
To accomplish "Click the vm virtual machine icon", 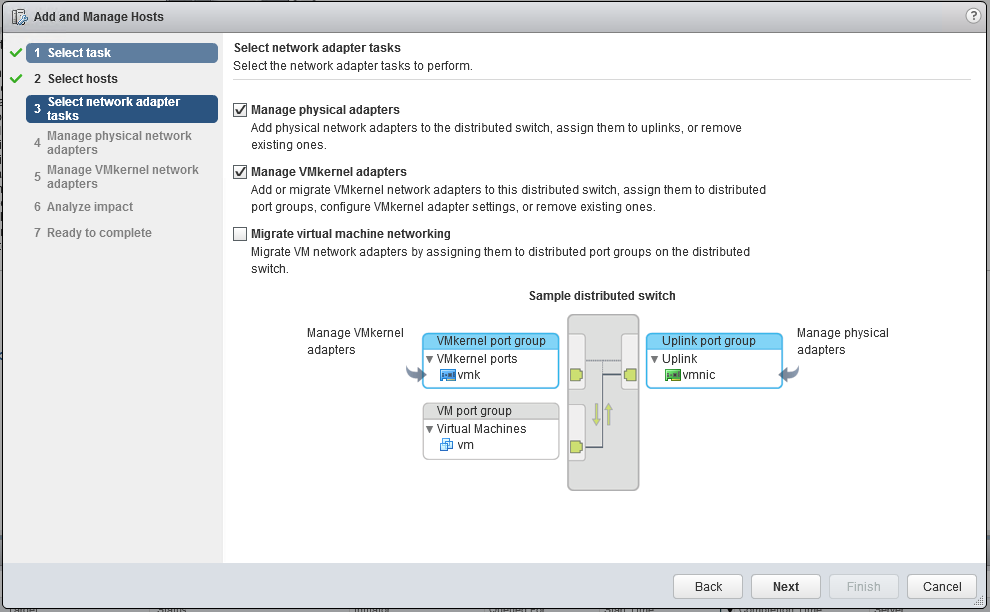I will coord(446,445).
